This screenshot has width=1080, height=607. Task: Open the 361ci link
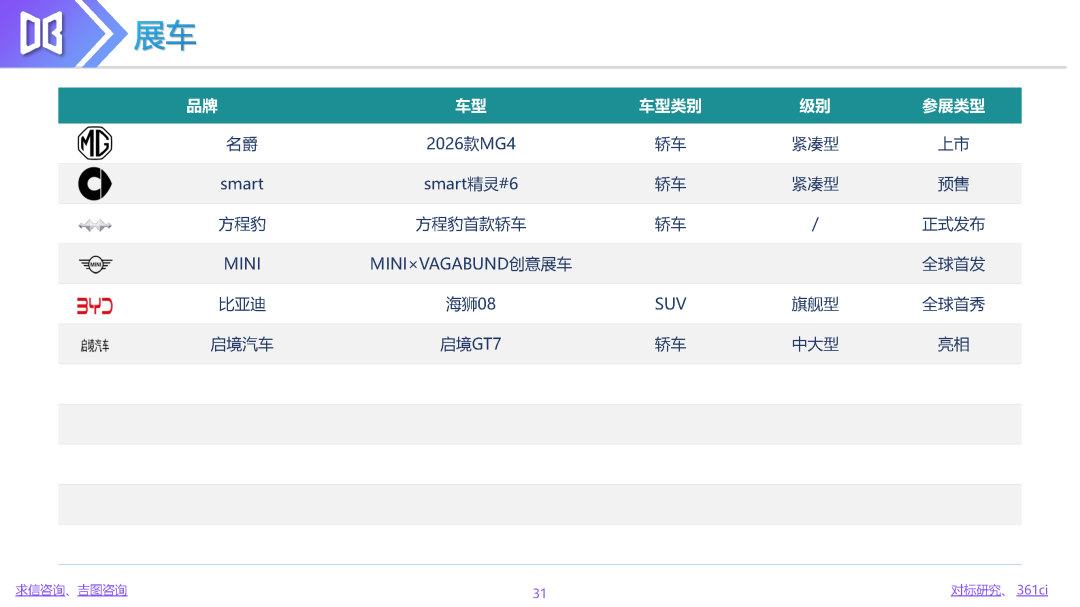(x=1032, y=590)
